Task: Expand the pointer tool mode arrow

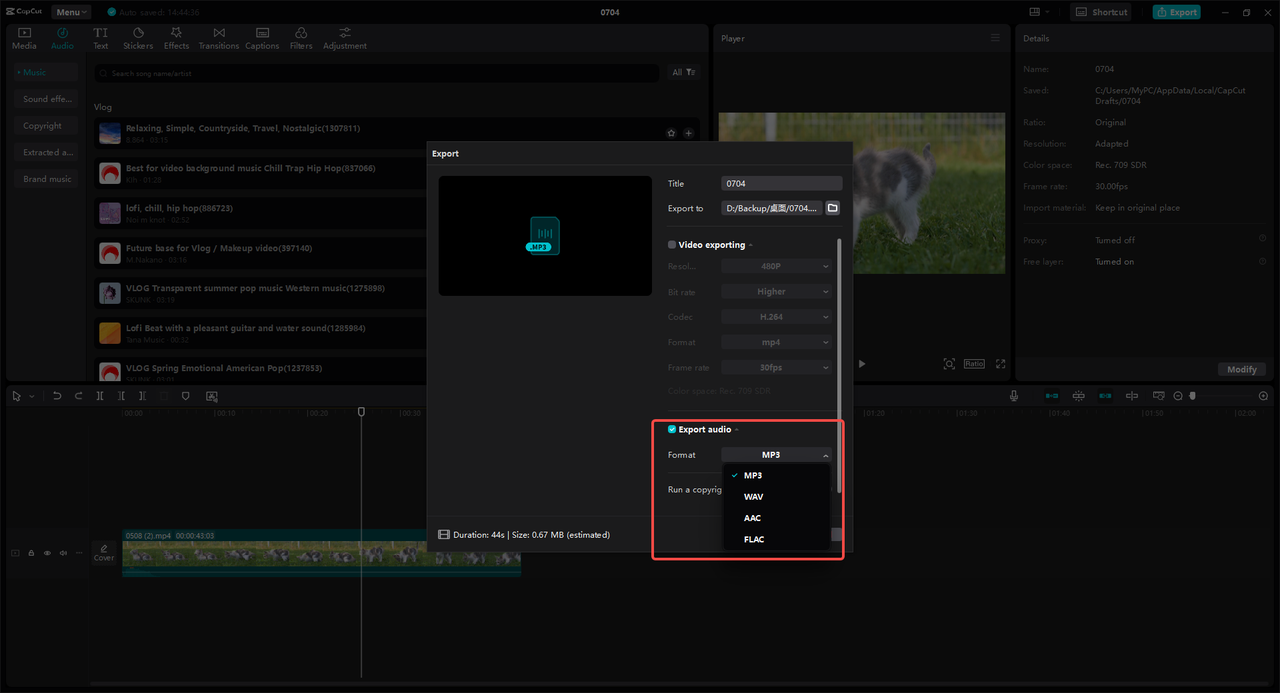Action: coord(32,397)
